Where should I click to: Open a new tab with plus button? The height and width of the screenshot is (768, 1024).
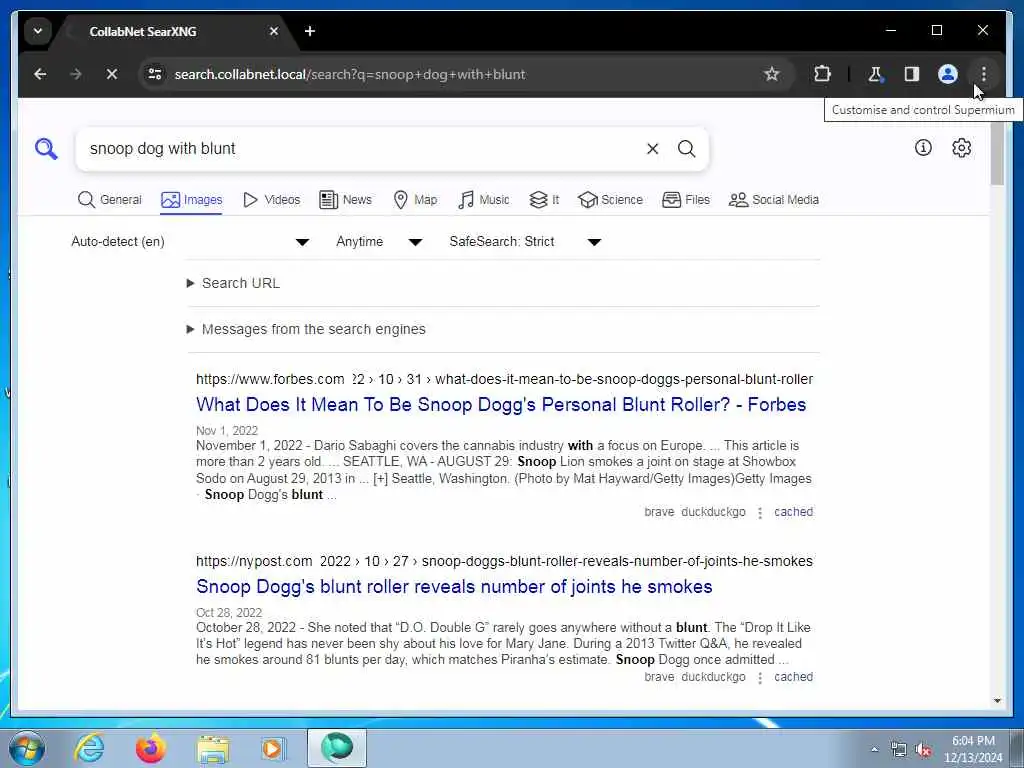click(310, 31)
